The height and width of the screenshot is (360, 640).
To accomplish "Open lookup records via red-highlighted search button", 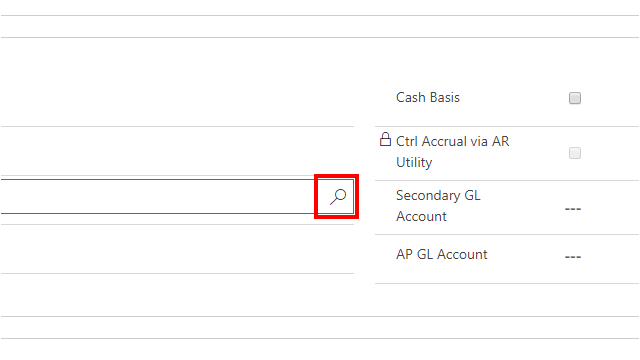I will (x=336, y=196).
